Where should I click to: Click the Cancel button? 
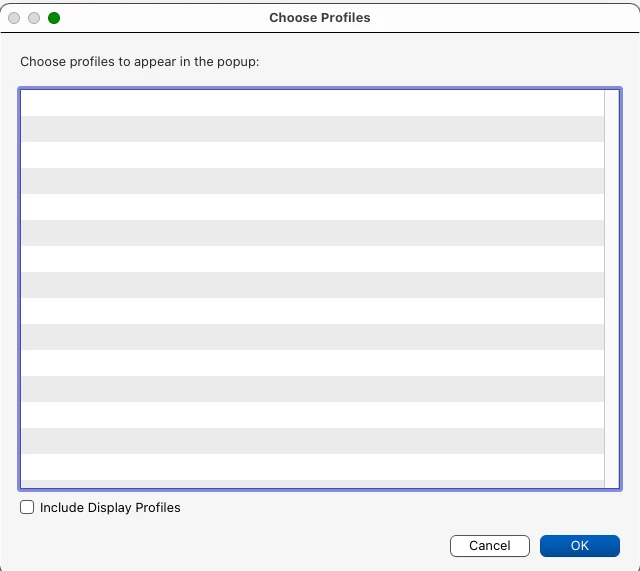click(x=490, y=546)
